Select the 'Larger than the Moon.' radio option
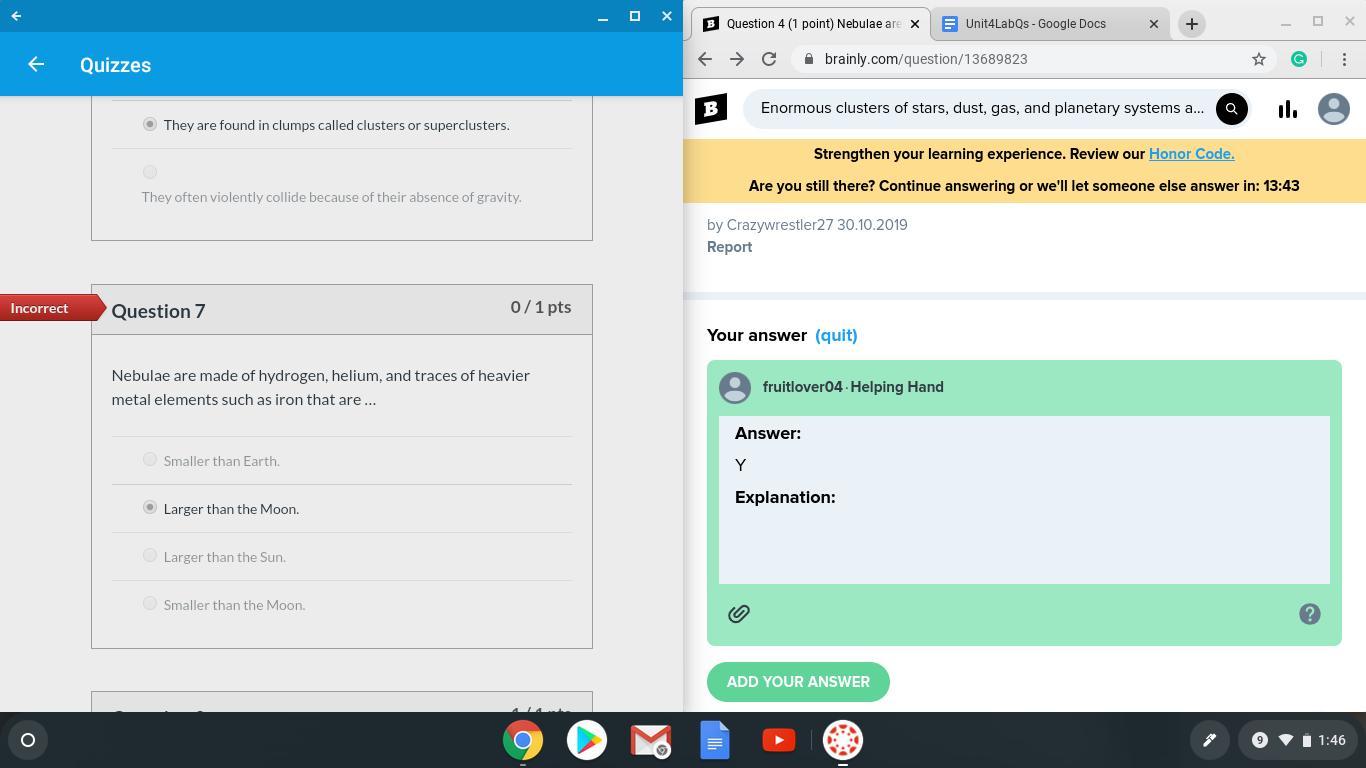The height and width of the screenshot is (768, 1366). tap(150, 508)
